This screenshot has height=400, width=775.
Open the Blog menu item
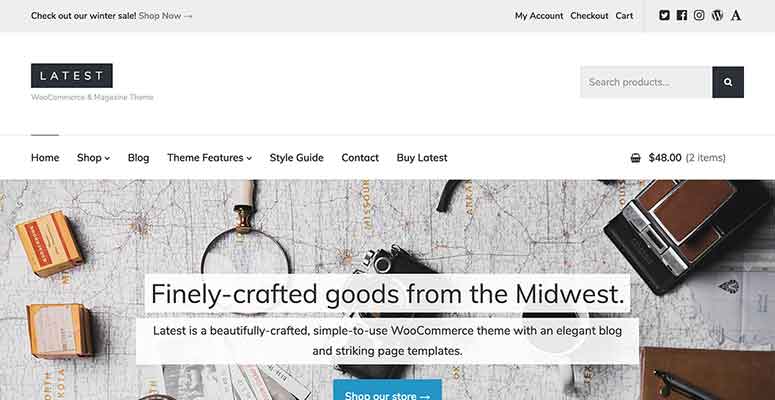point(138,158)
